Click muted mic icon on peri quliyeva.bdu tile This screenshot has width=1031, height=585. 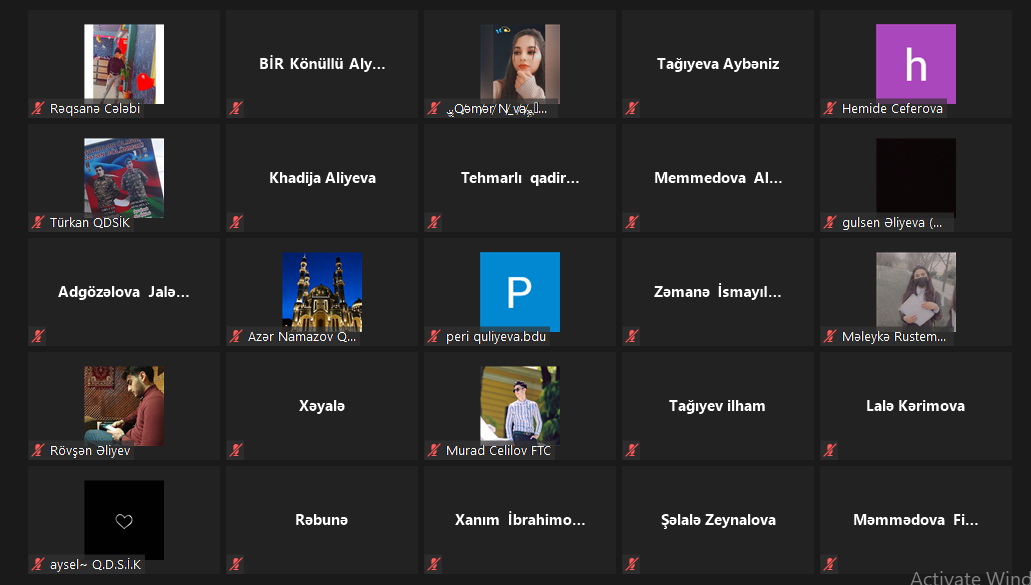434,337
